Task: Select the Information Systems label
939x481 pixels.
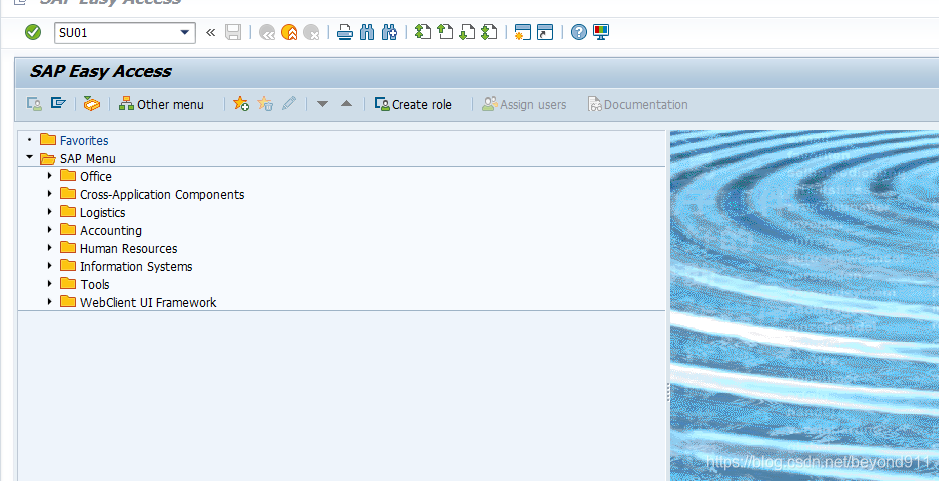Action: point(136,267)
